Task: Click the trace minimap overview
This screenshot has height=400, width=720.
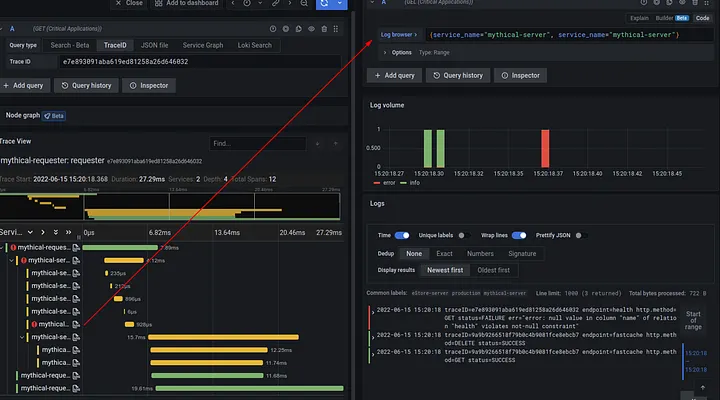Action: [x=170, y=206]
